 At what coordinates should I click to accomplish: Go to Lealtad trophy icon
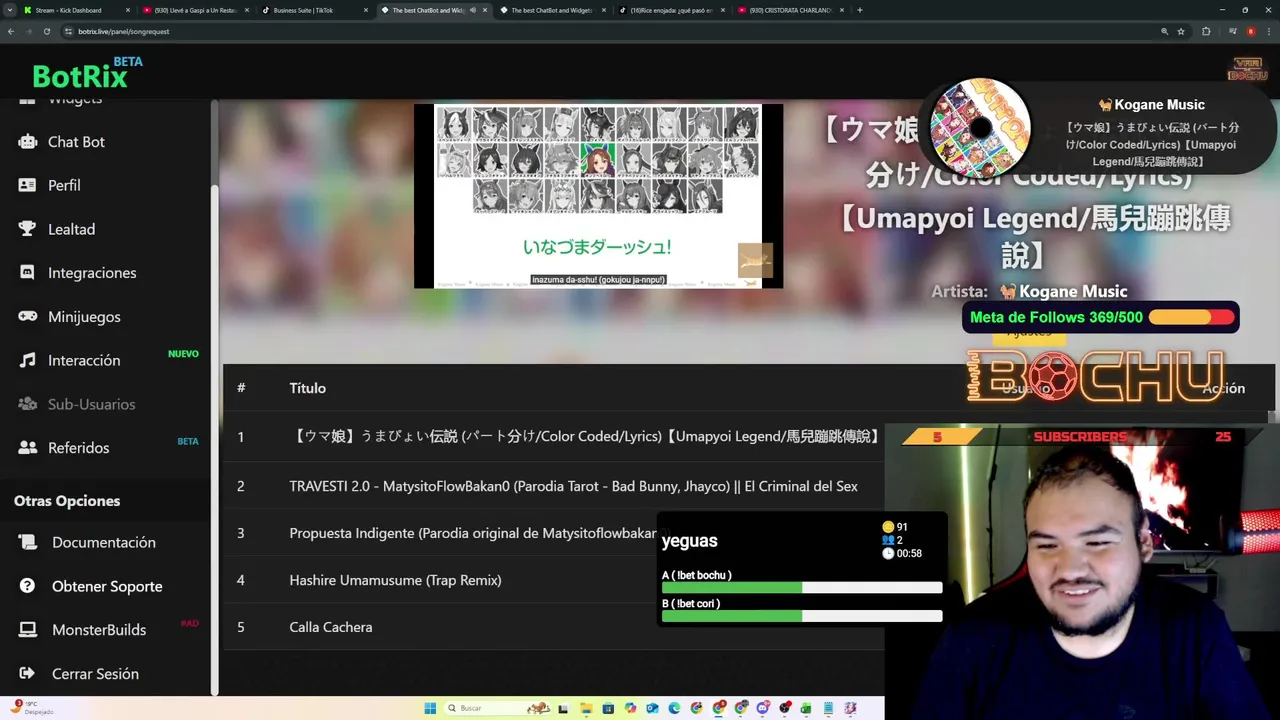pyautogui.click(x=28, y=229)
